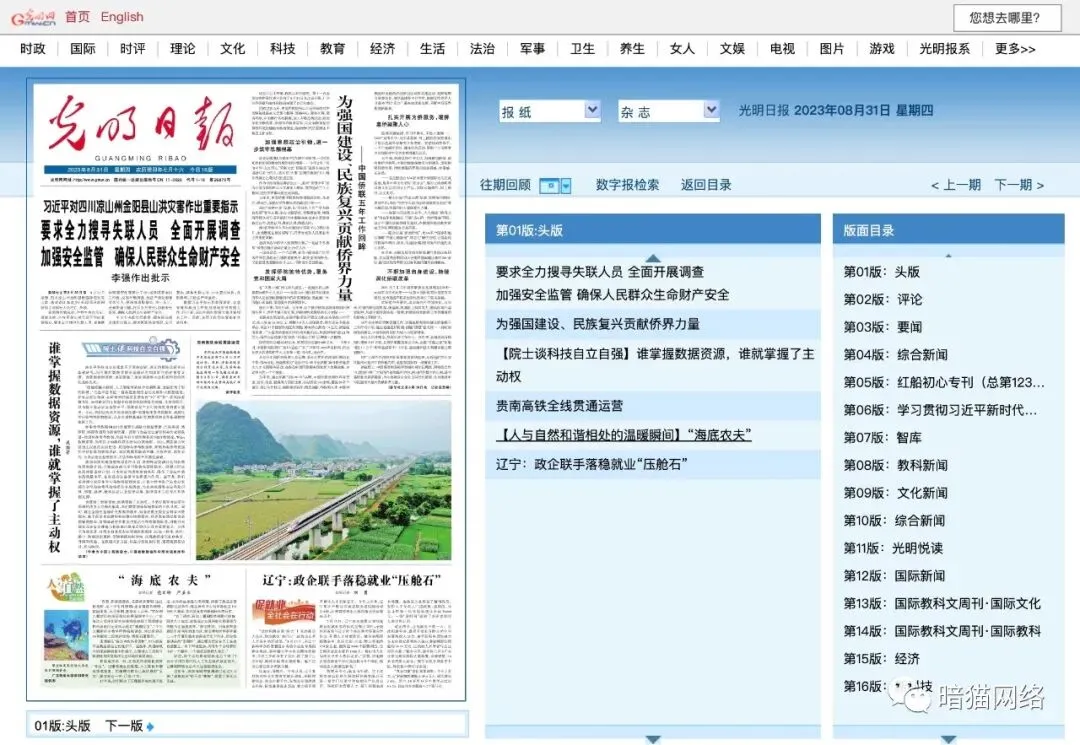
Task: Open the 文化 navigation item
Action: point(232,49)
